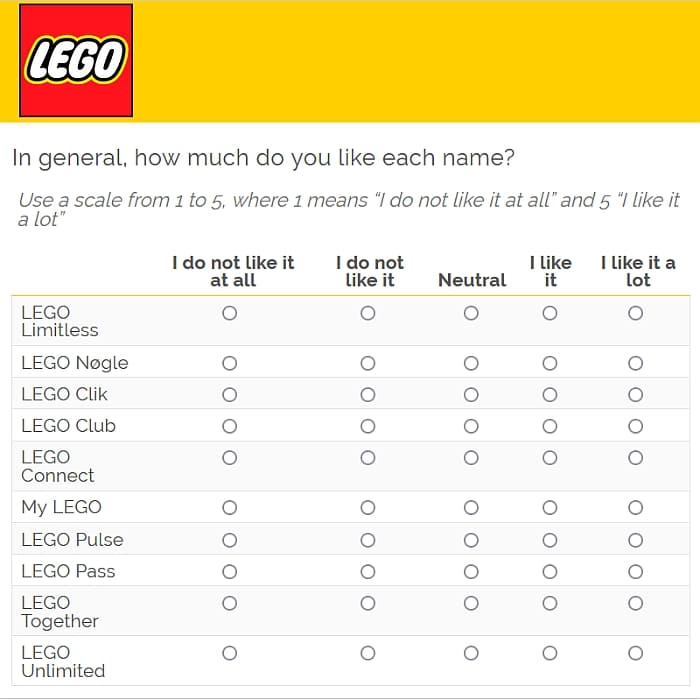Choose Neutral for LEGO Together
This screenshot has width=700, height=700.
[x=471, y=603]
